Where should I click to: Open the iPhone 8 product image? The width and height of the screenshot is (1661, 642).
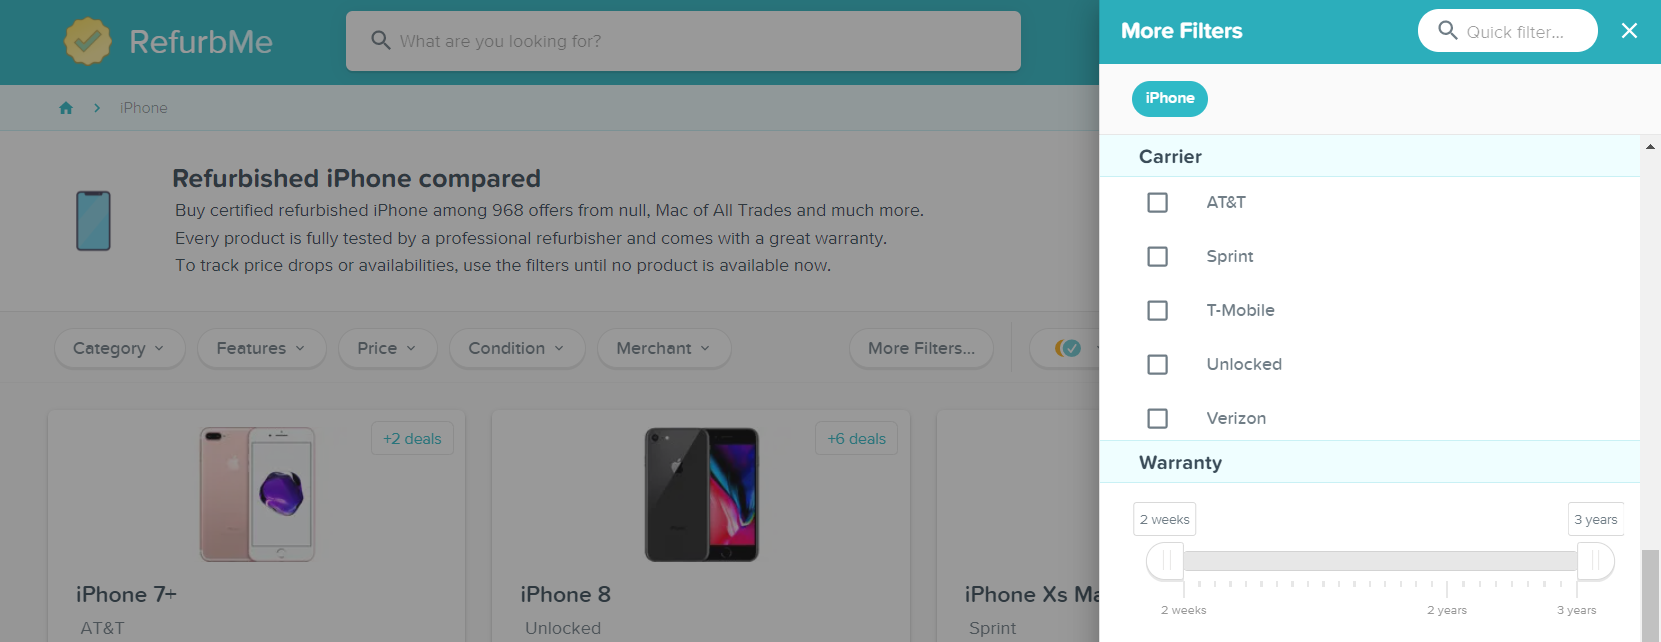(702, 494)
